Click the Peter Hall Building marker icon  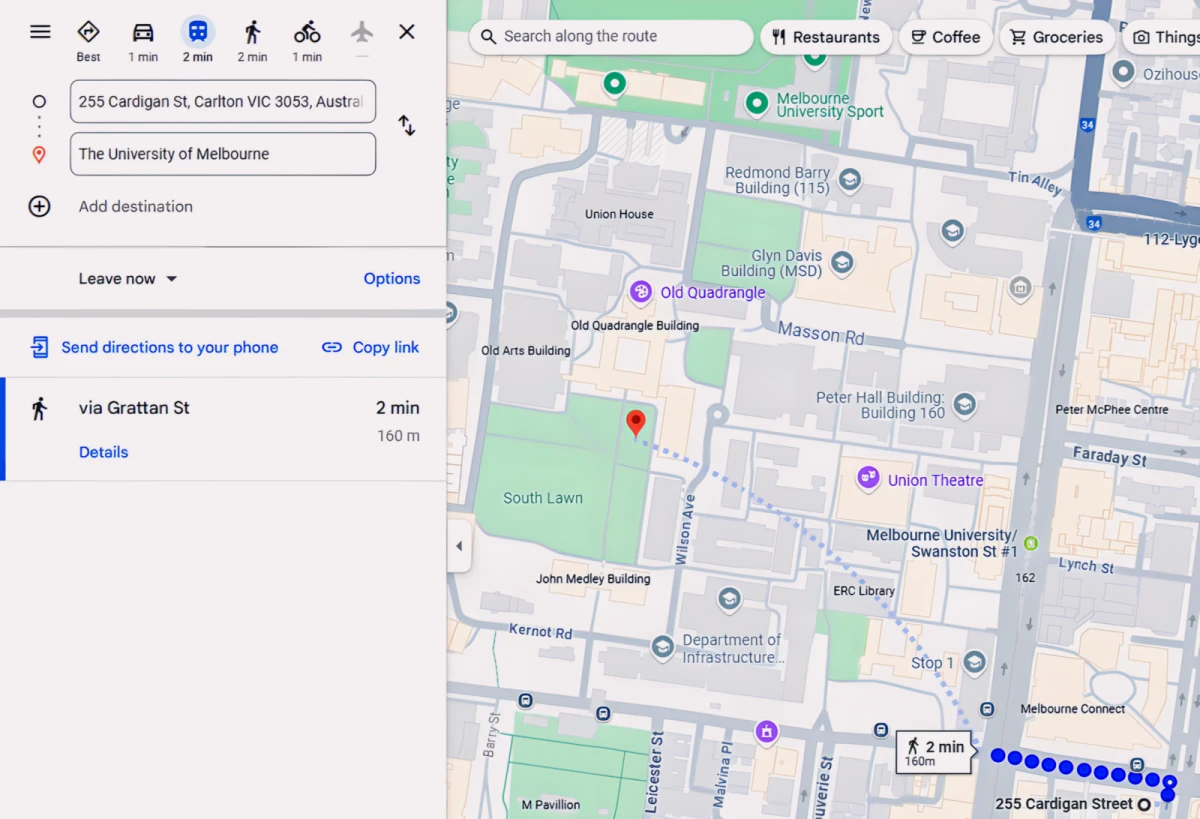pyautogui.click(x=964, y=404)
